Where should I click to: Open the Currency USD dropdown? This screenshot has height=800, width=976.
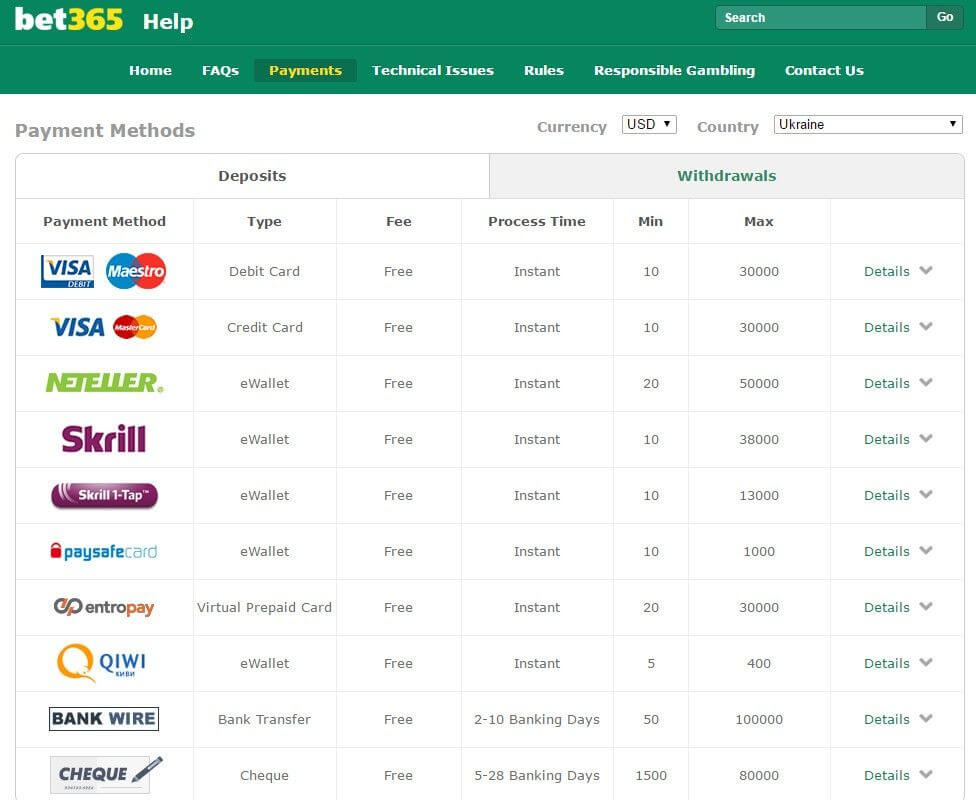click(x=648, y=124)
